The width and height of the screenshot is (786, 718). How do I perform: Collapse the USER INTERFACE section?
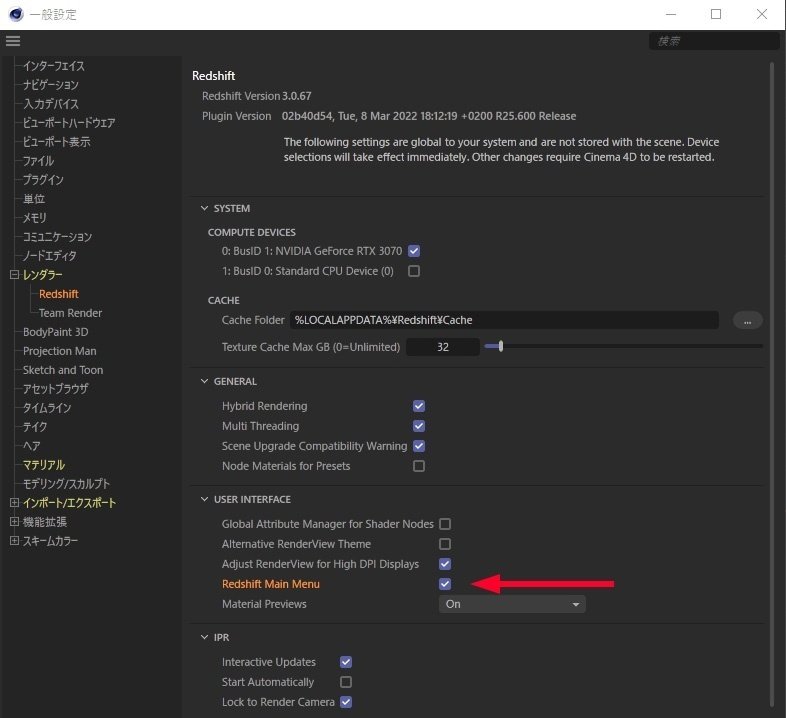click(x=205, y=499)
